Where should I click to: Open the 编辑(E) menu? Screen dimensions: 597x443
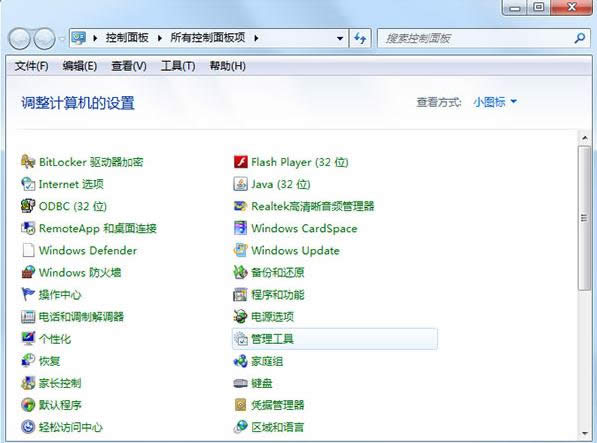pyautogui.click(x=80, y=66)
